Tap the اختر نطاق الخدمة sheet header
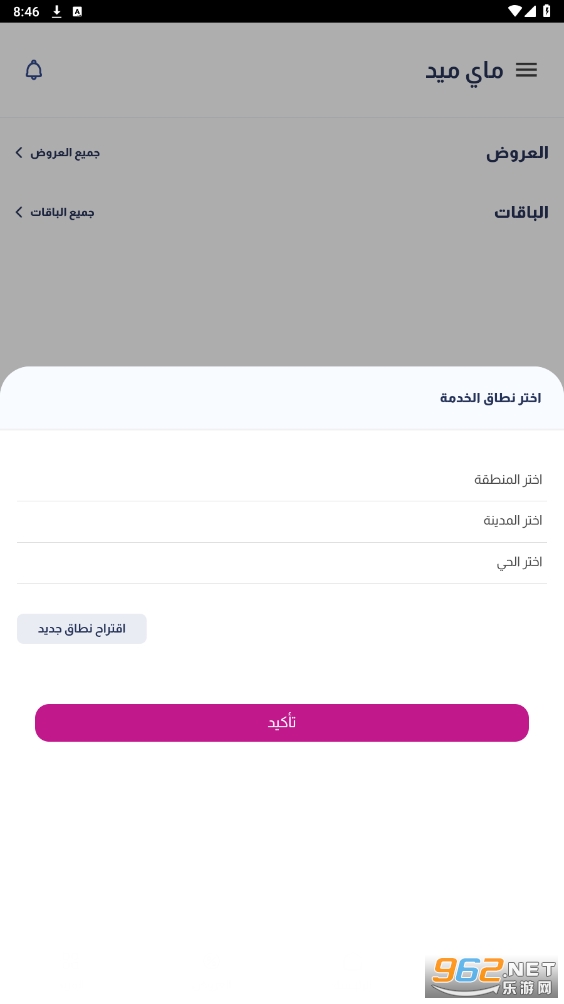 pos(490,398)
